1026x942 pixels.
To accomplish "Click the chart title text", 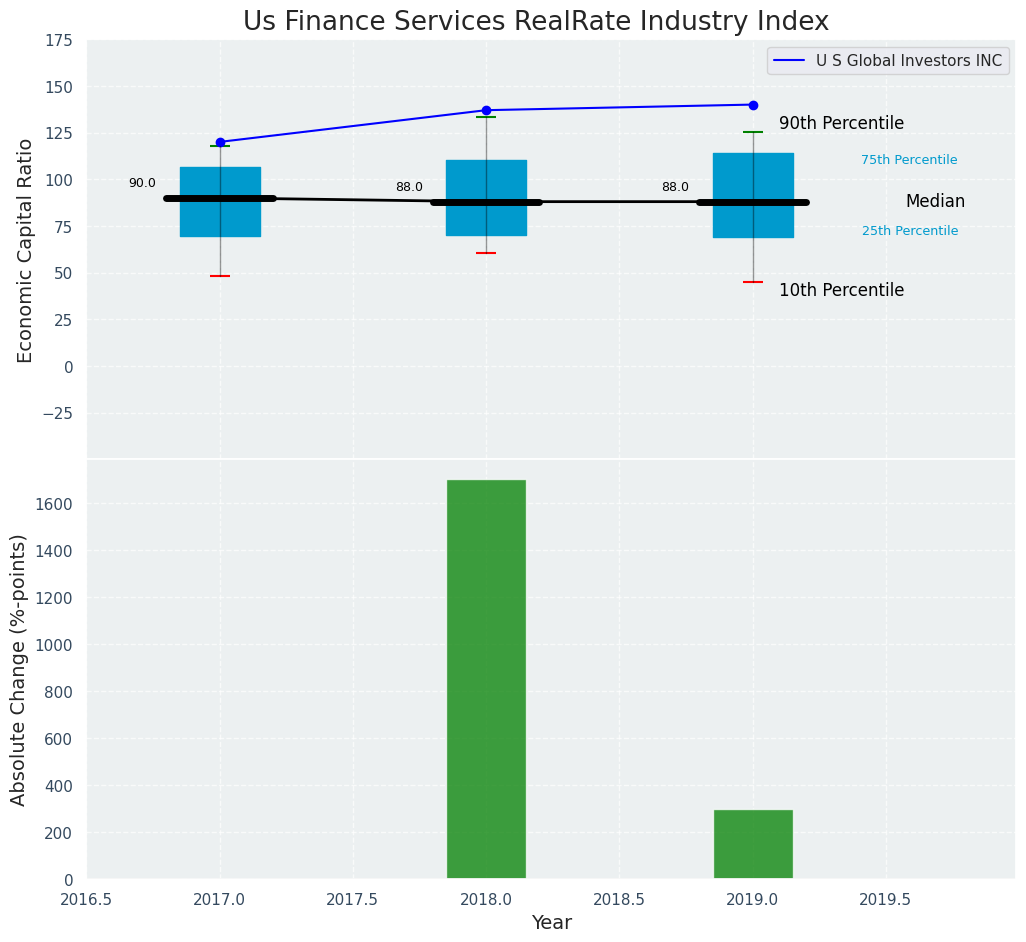I will (536, 22).
